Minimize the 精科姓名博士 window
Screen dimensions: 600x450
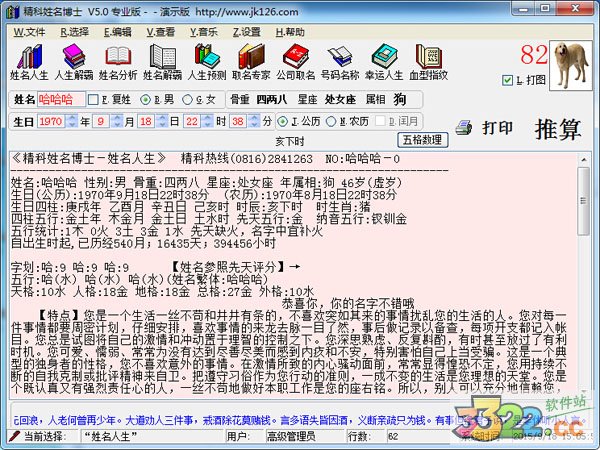tap(524, 9)
